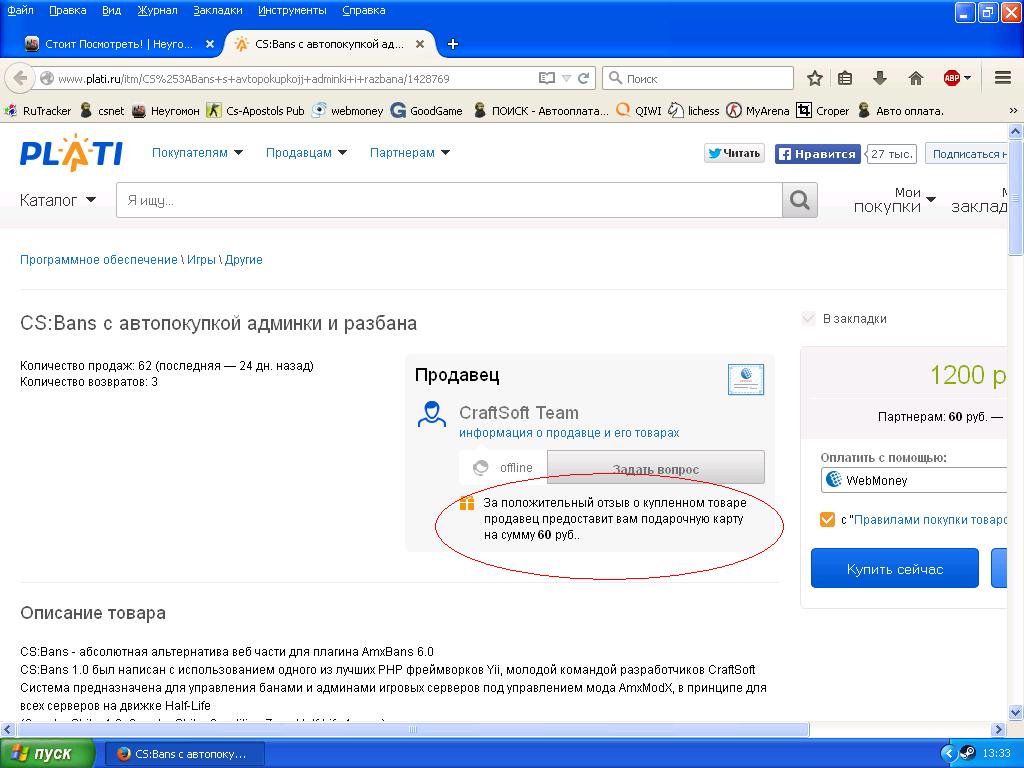Expand the 'Покупателям' dropdown
This screenshot has height=768, width=1024.
pos(197,153)
